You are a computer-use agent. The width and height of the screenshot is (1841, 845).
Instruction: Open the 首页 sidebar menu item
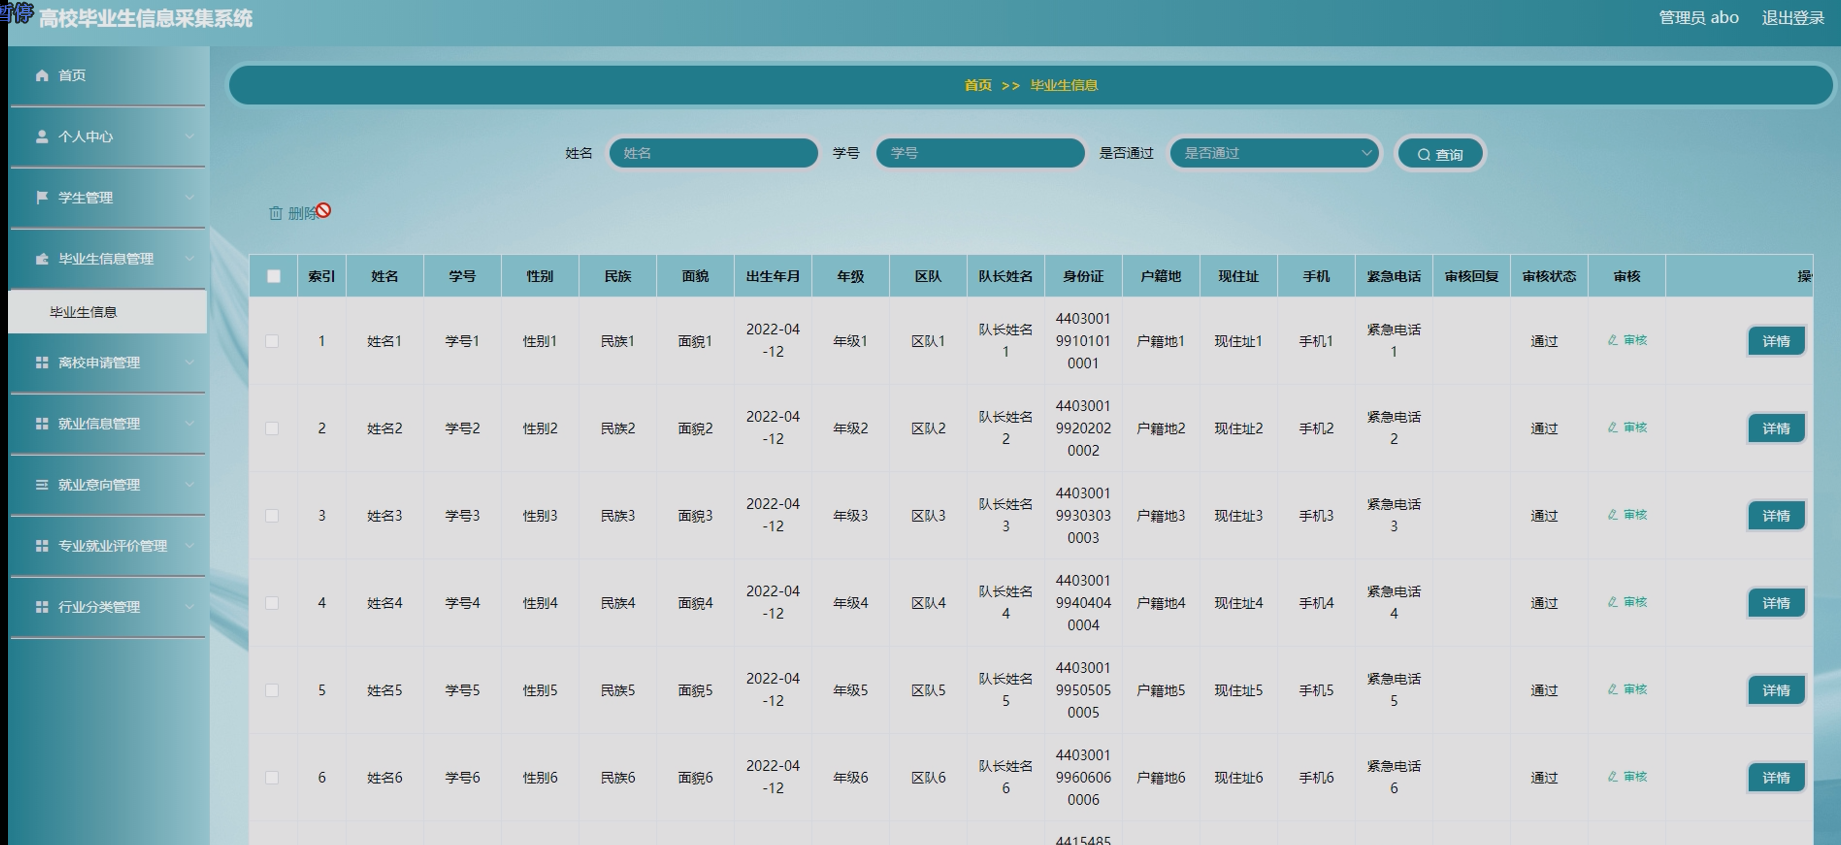click(x=108, y=75)
